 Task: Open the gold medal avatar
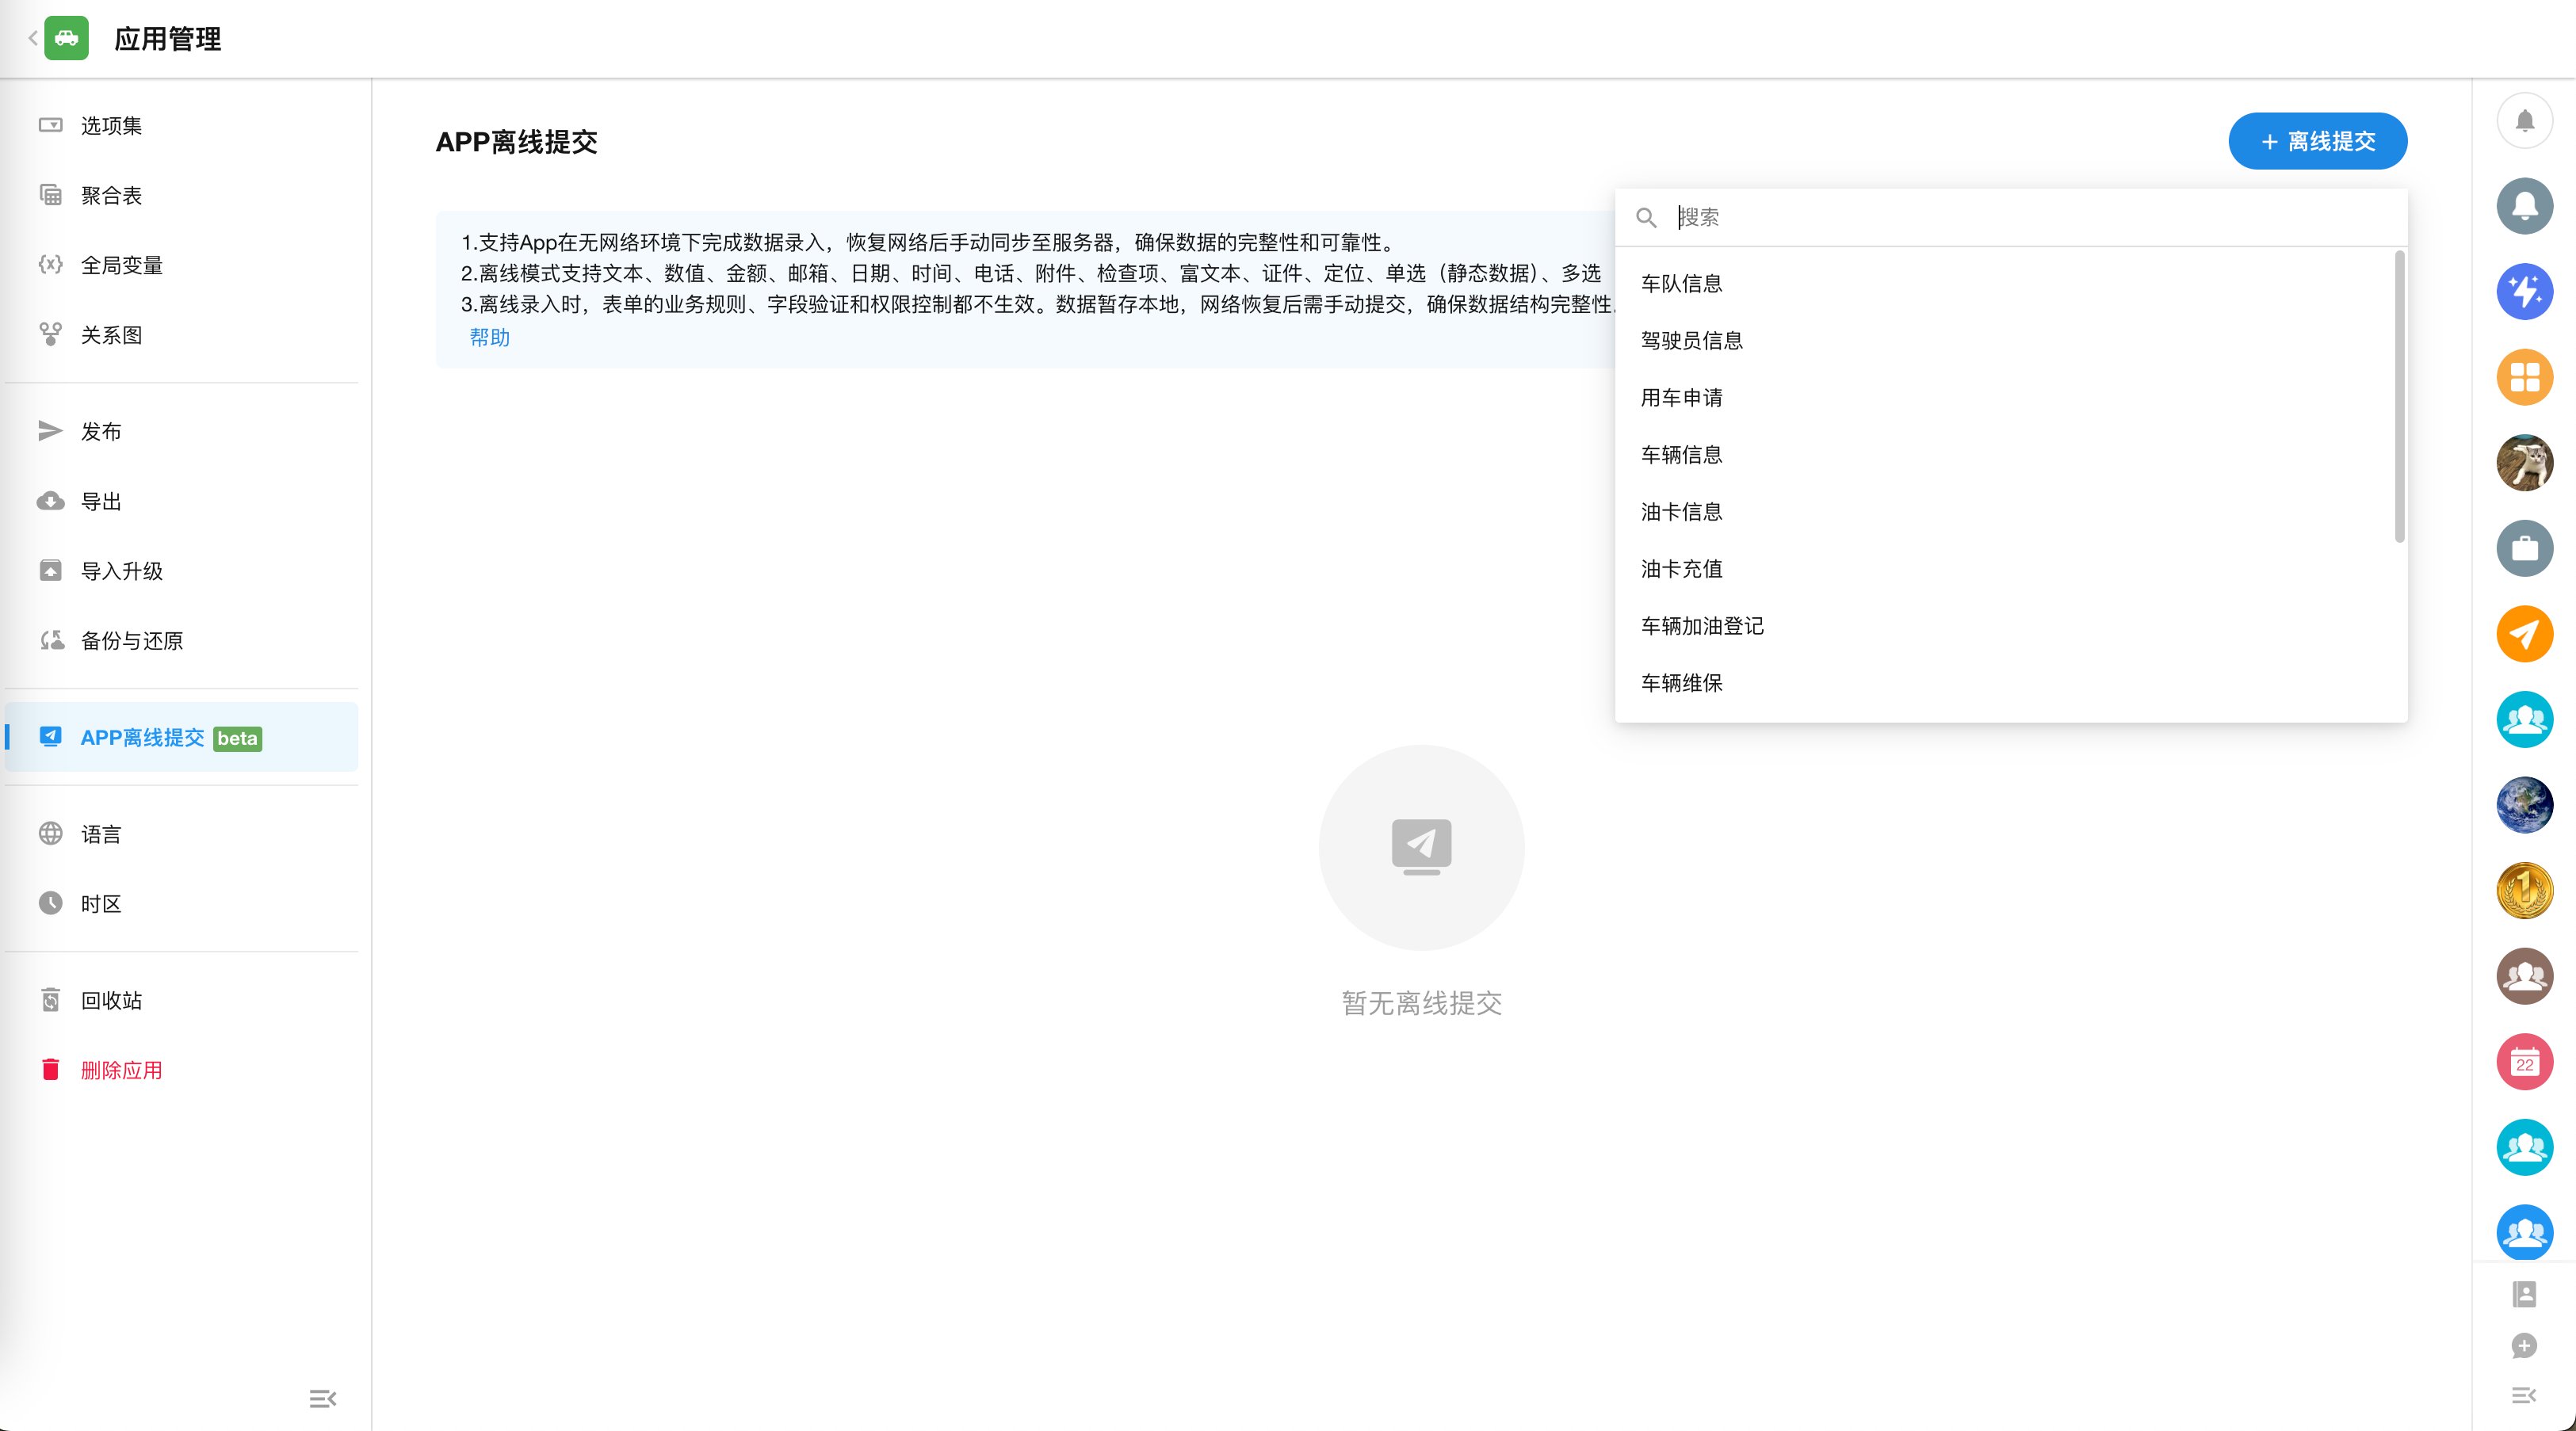[2524, 890]
